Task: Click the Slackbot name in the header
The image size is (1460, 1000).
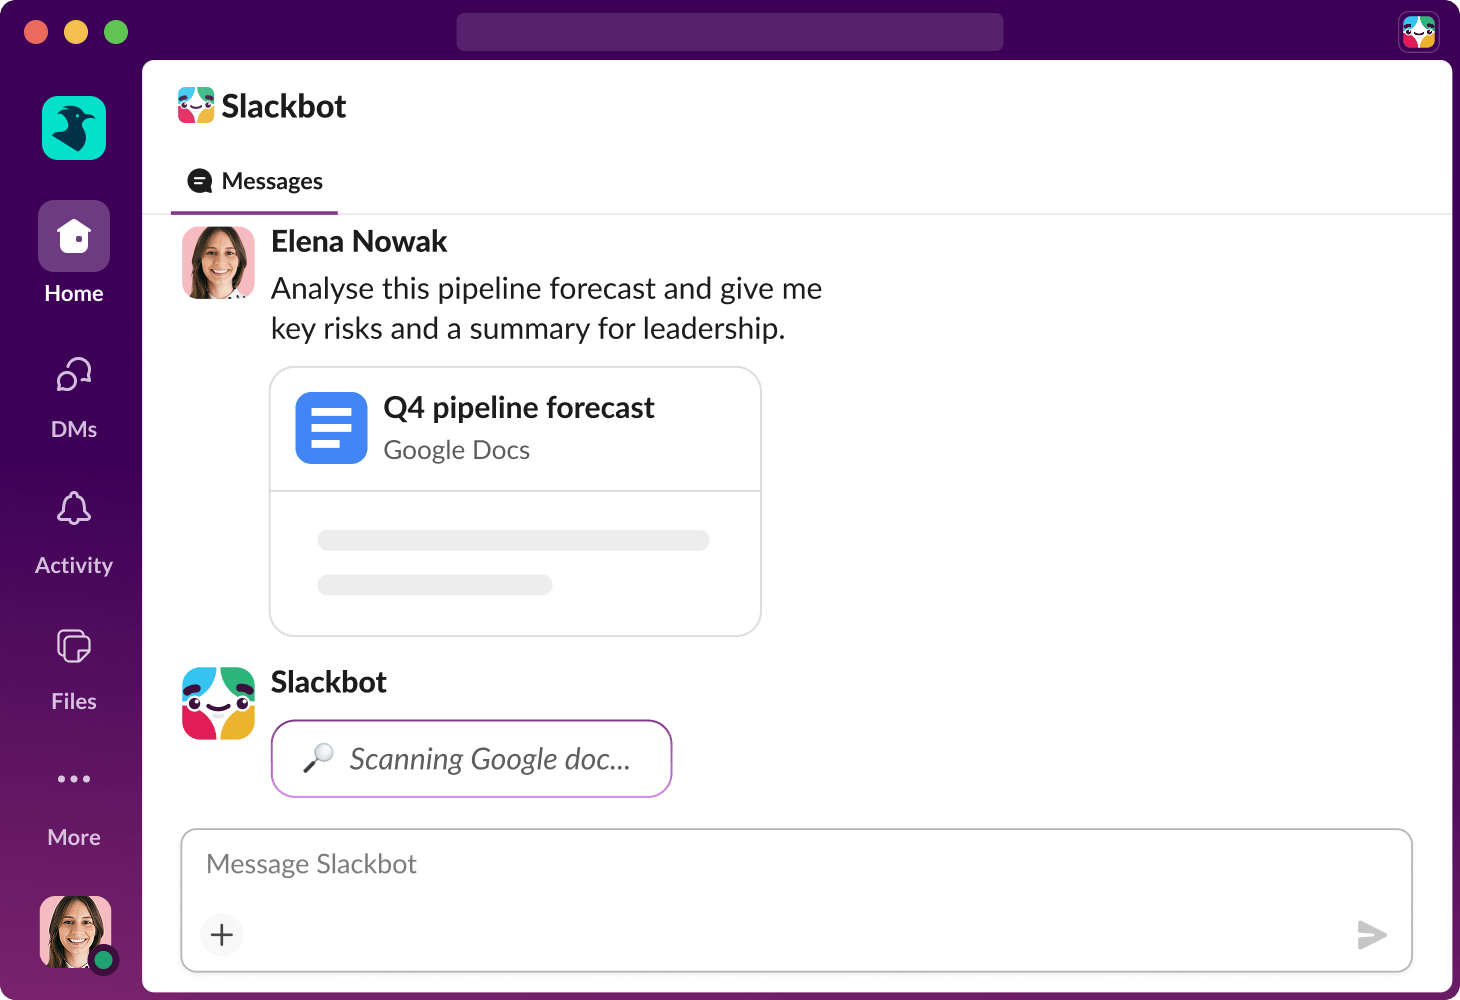Action: pos(285,106)
